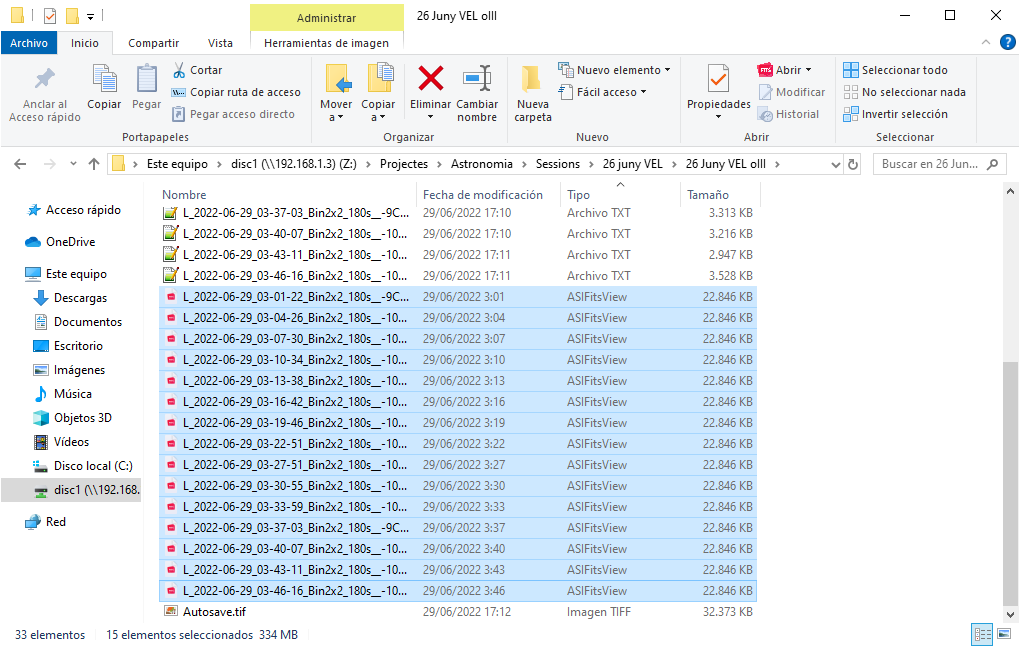Open the blue help question mark
1020x647 pixels.
coord(1008,42)
